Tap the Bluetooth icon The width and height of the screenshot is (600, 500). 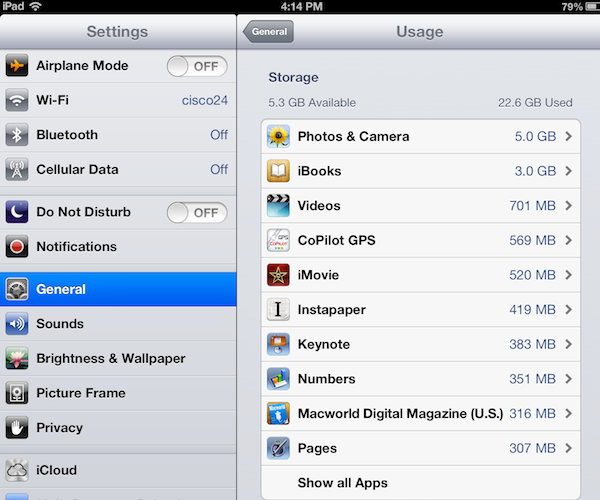click(16, 135)
